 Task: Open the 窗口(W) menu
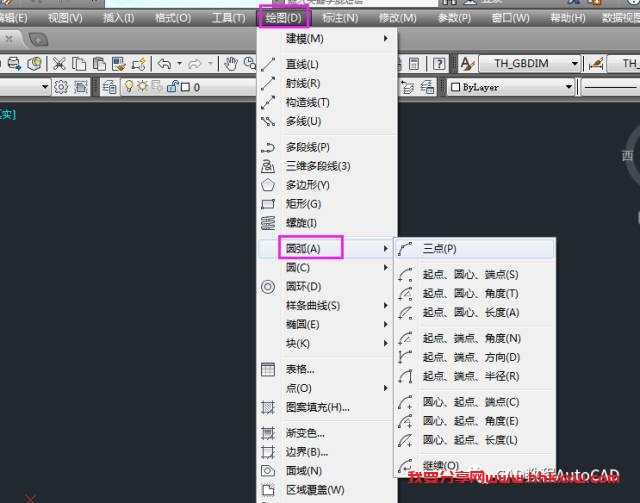pyautogui.click(x=510, y=18)
